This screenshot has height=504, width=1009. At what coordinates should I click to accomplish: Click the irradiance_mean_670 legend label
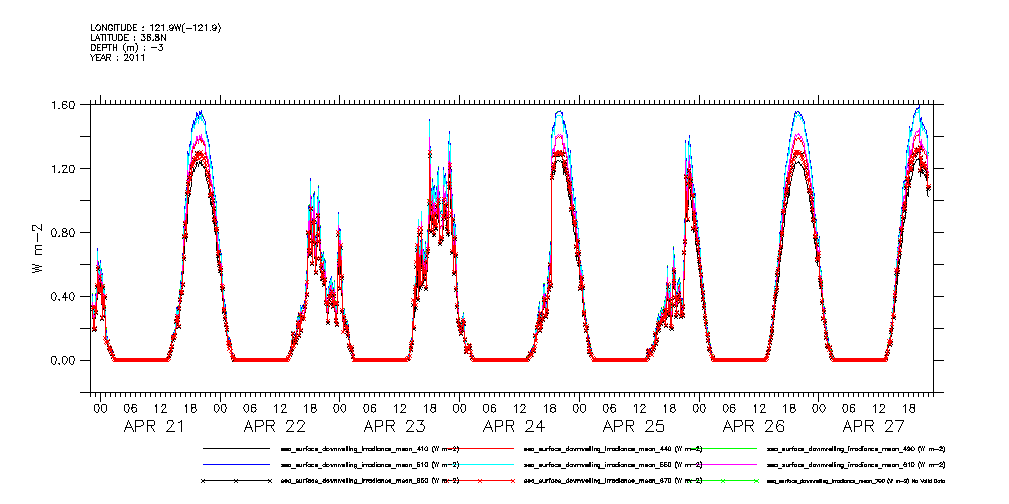[x=613, y=481]
